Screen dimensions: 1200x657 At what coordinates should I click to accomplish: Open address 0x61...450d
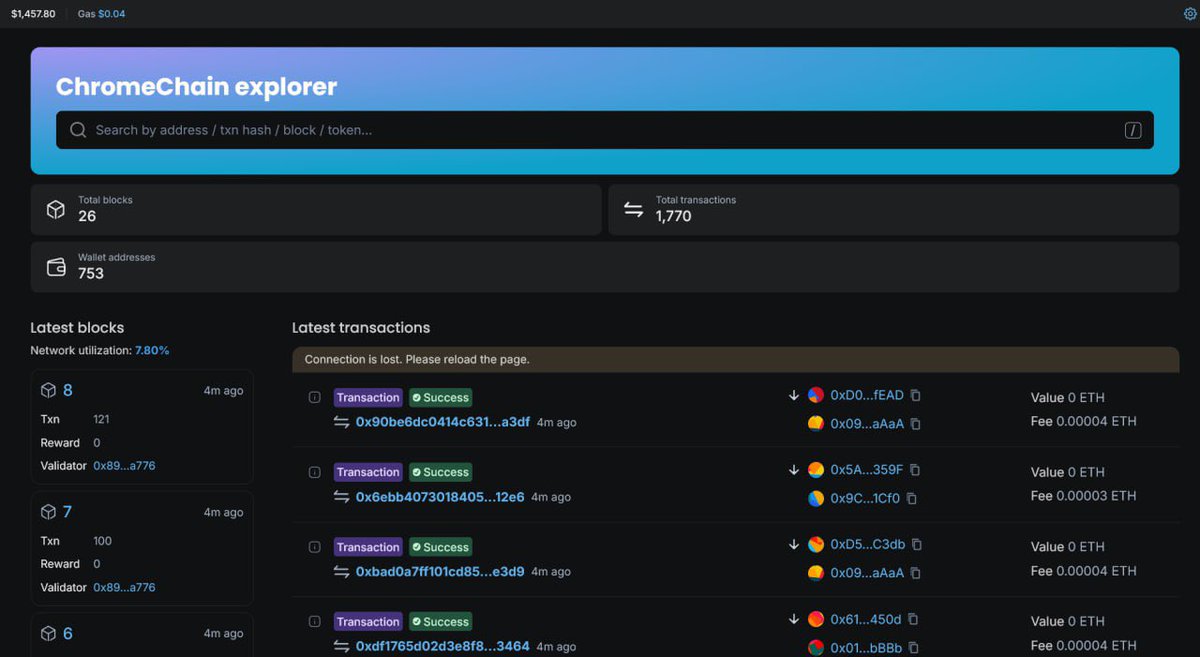(x=866, y=620)
